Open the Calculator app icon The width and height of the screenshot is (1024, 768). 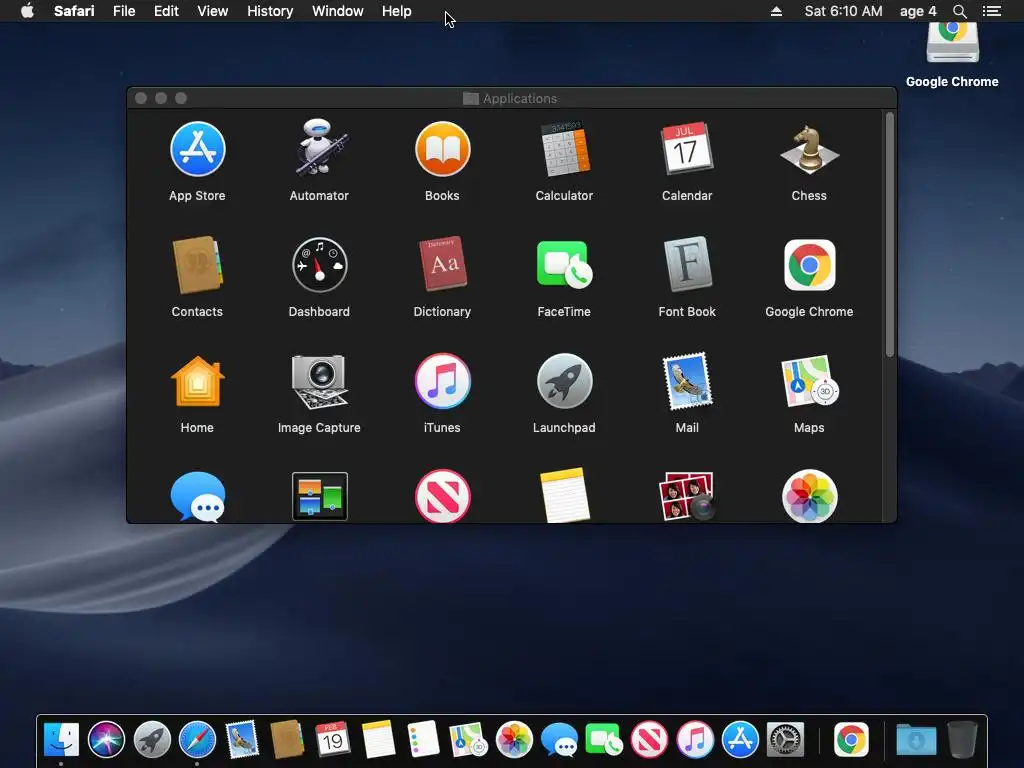coord(565,149)
